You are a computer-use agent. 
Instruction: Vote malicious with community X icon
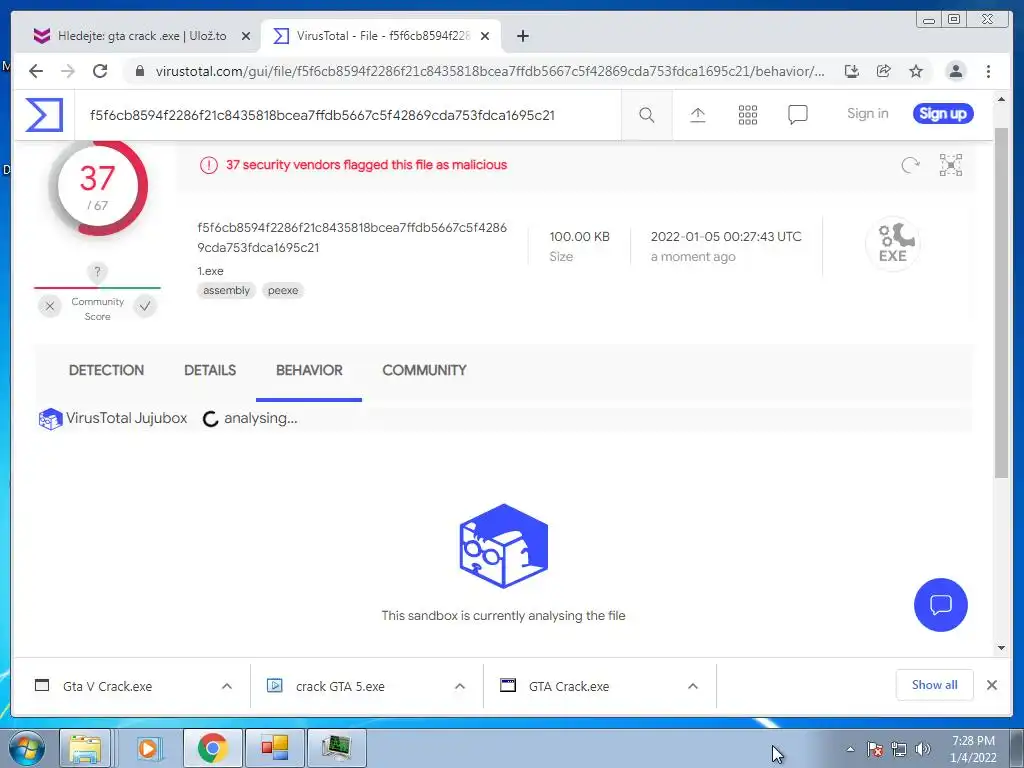pos(50,306)
